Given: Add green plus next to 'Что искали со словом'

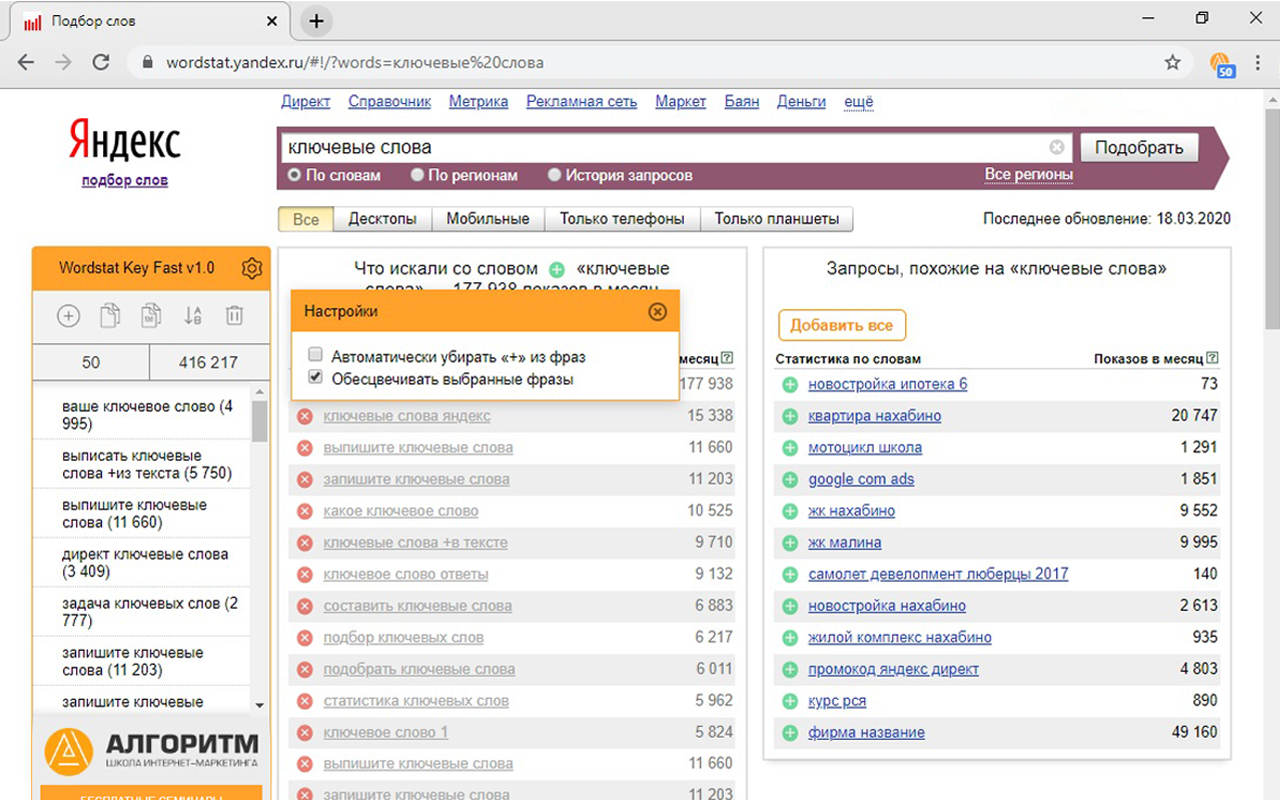Looking at the screenshot, I should coord(557,269).
